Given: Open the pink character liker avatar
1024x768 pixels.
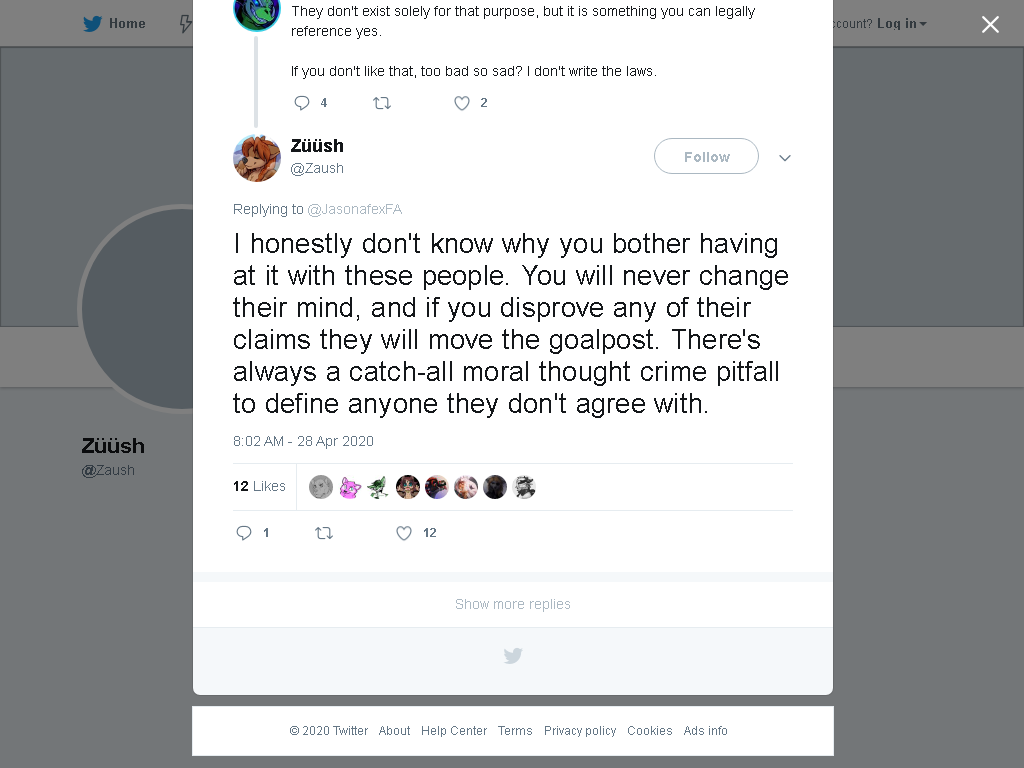Looking at the screenshot, I should tap(350, 487).
